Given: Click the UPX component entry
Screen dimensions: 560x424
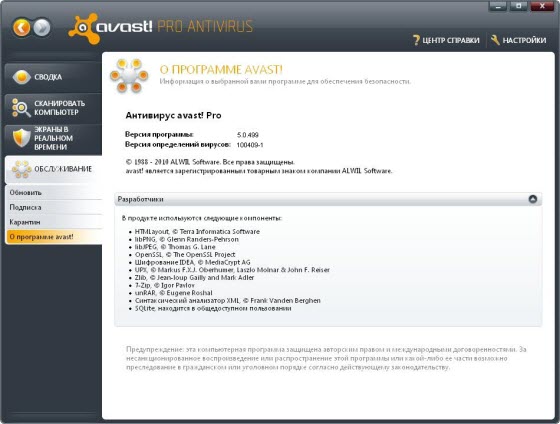Looking at the screenshot, I should [x=232, y=270].
